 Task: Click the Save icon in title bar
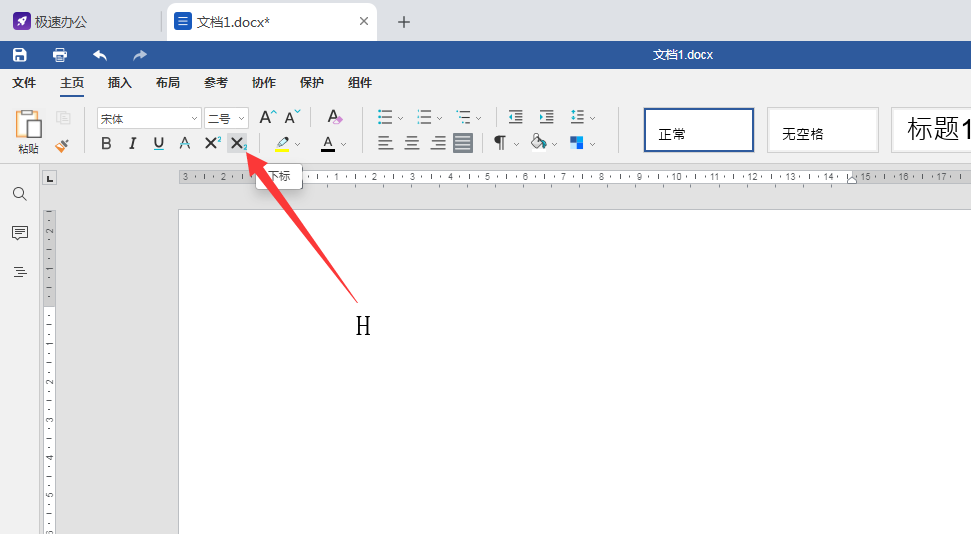(x=20, y=55)
